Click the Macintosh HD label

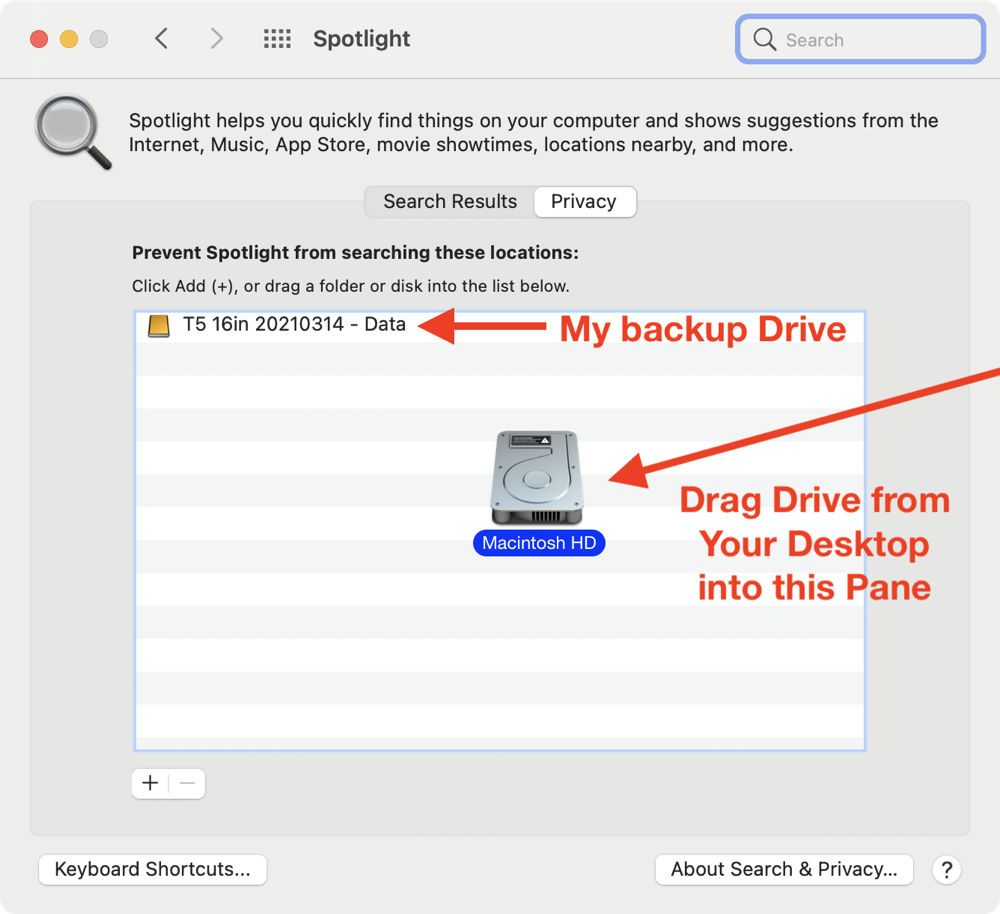pos(538,543)
